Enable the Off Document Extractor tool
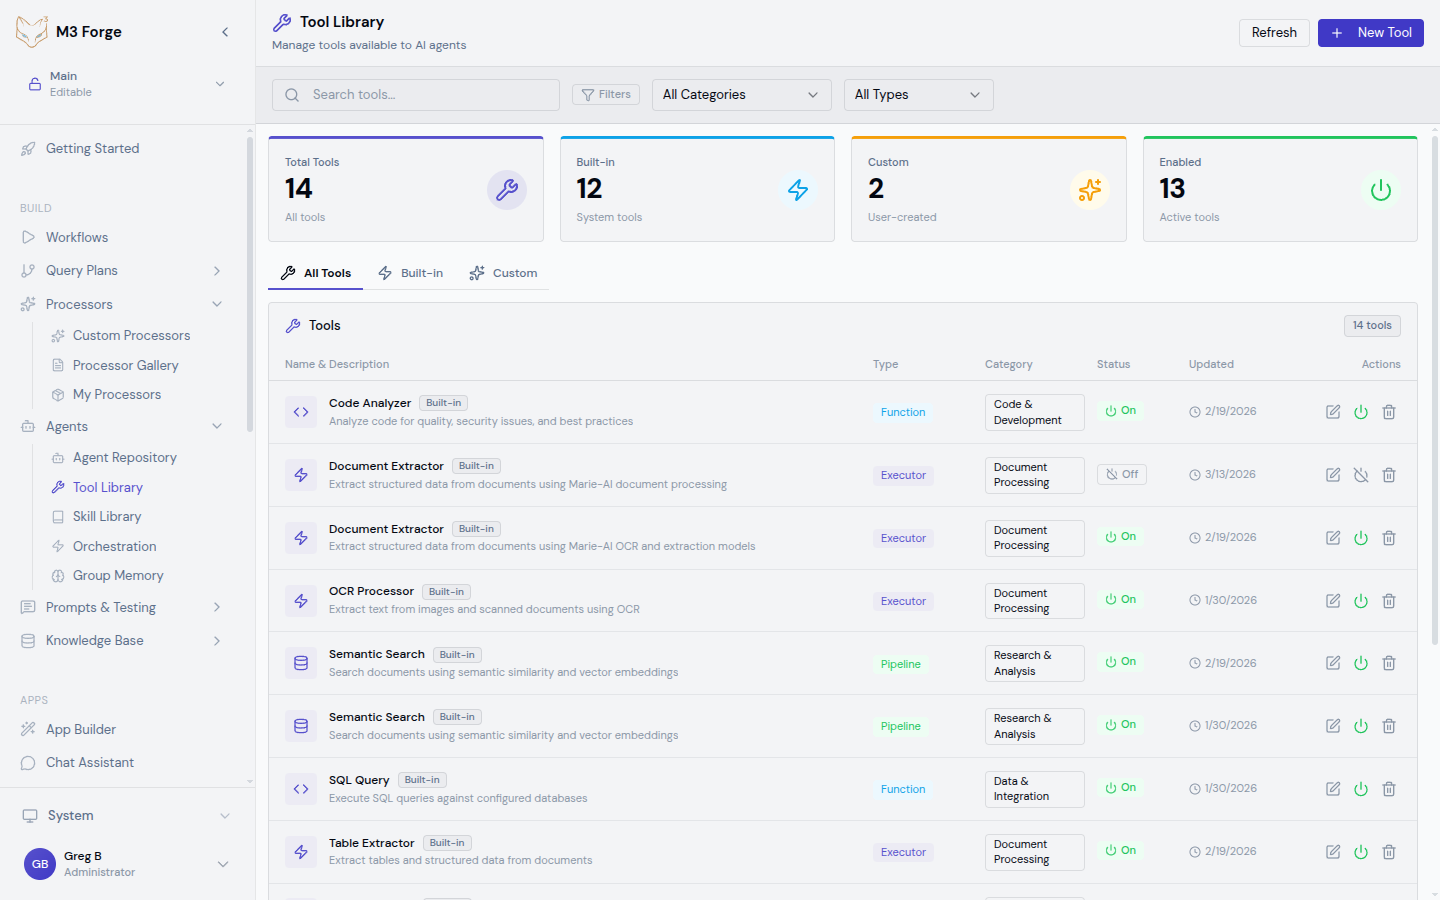Viewport: 1440px width, 900px height. (1361, 474)
